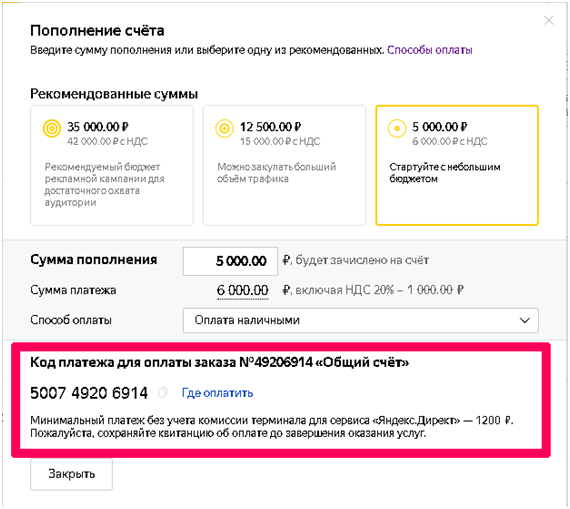Click the Стартуйте с небольшим бюджетом description

pyautogui.click(x=445, y=173)
